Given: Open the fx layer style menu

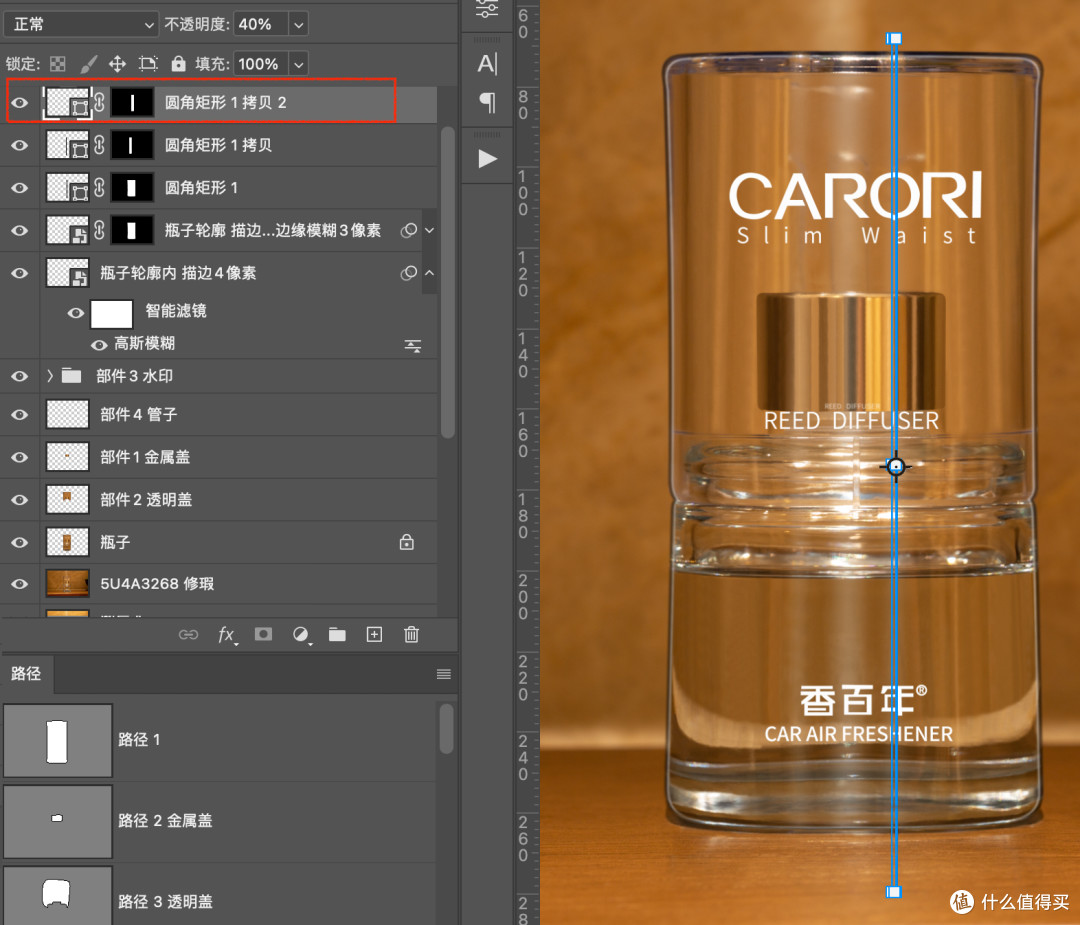Looking at the screenshot, I should coord(227,634).
